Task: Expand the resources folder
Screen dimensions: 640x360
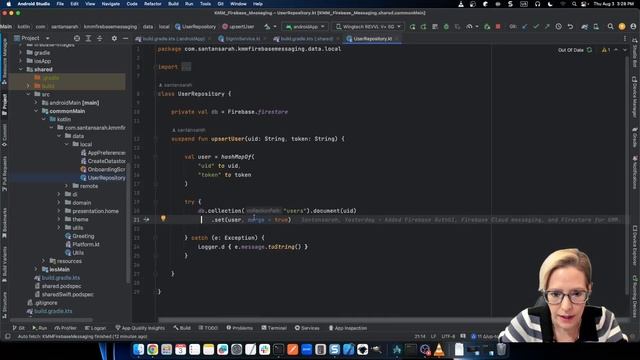Action: [x=44, y=261]
